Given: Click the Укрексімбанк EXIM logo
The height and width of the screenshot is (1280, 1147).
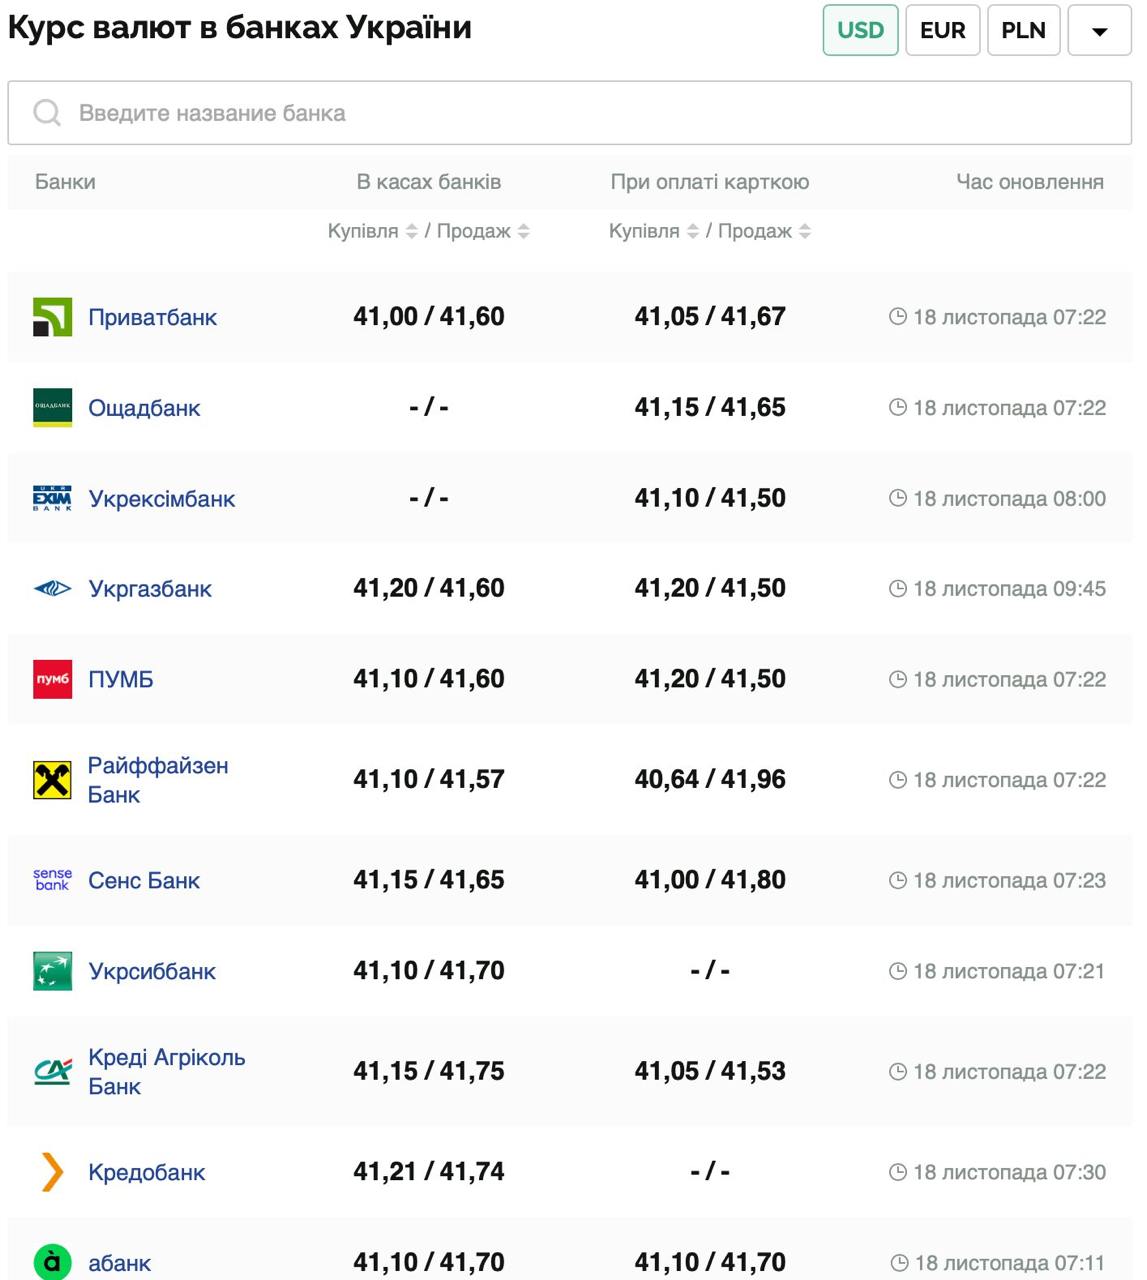Looking at the screenshot, I should (x=52, y=499).
